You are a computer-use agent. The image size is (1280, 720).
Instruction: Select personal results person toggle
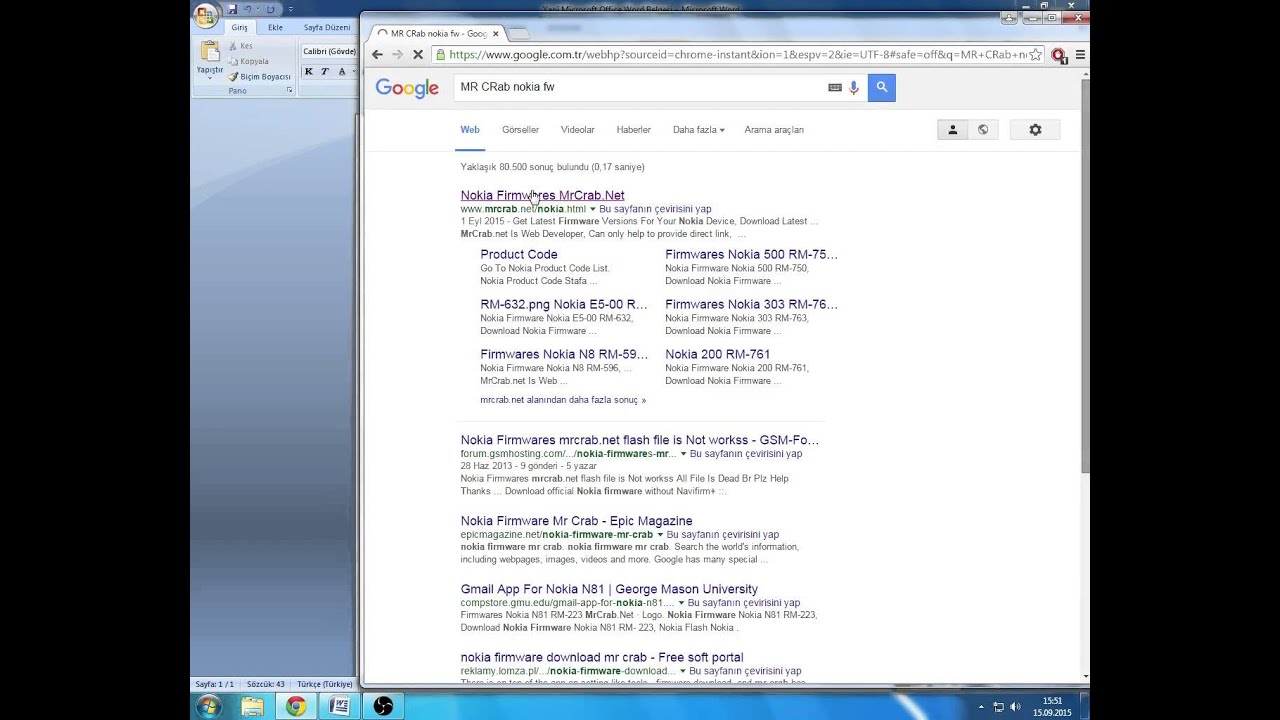(x=952, y=130)
